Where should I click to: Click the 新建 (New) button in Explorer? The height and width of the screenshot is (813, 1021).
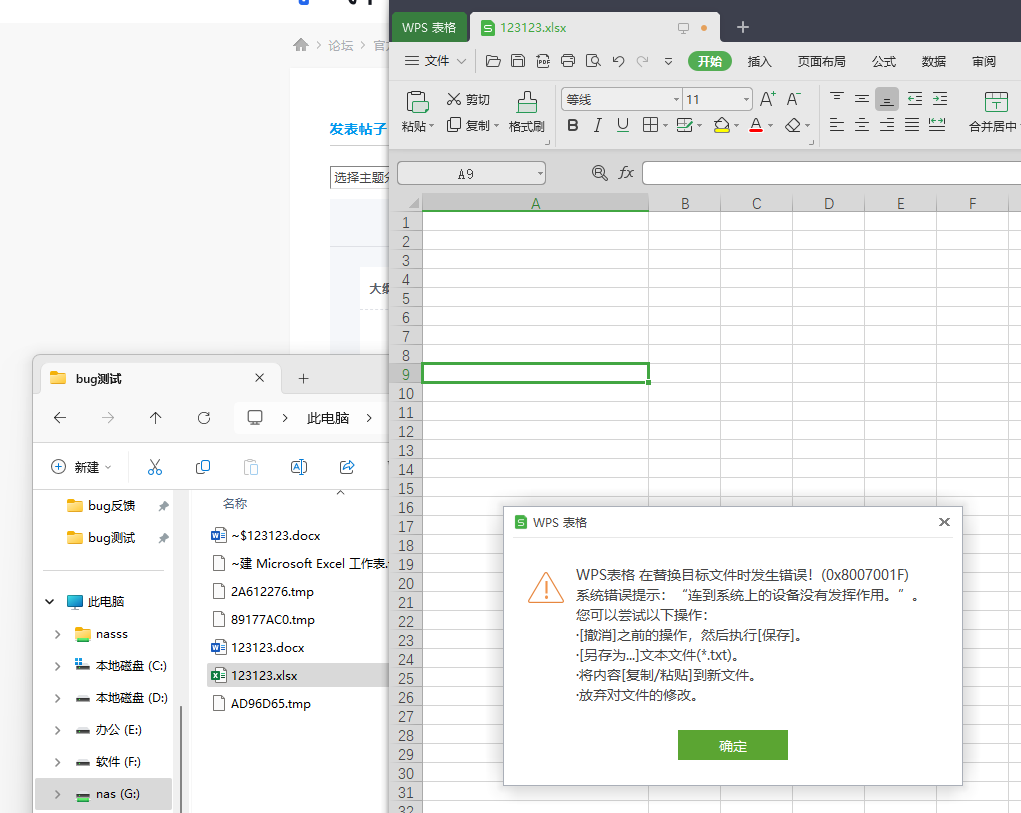[x=81, y=467]
